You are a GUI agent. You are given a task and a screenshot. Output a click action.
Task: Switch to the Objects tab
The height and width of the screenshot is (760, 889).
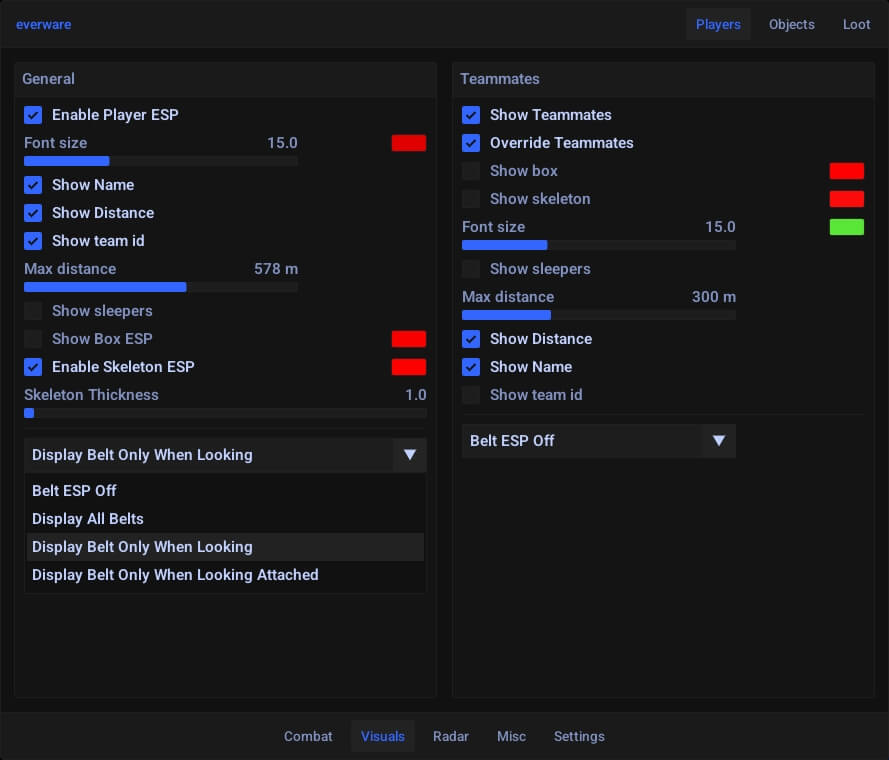click(x=791, y=24)
